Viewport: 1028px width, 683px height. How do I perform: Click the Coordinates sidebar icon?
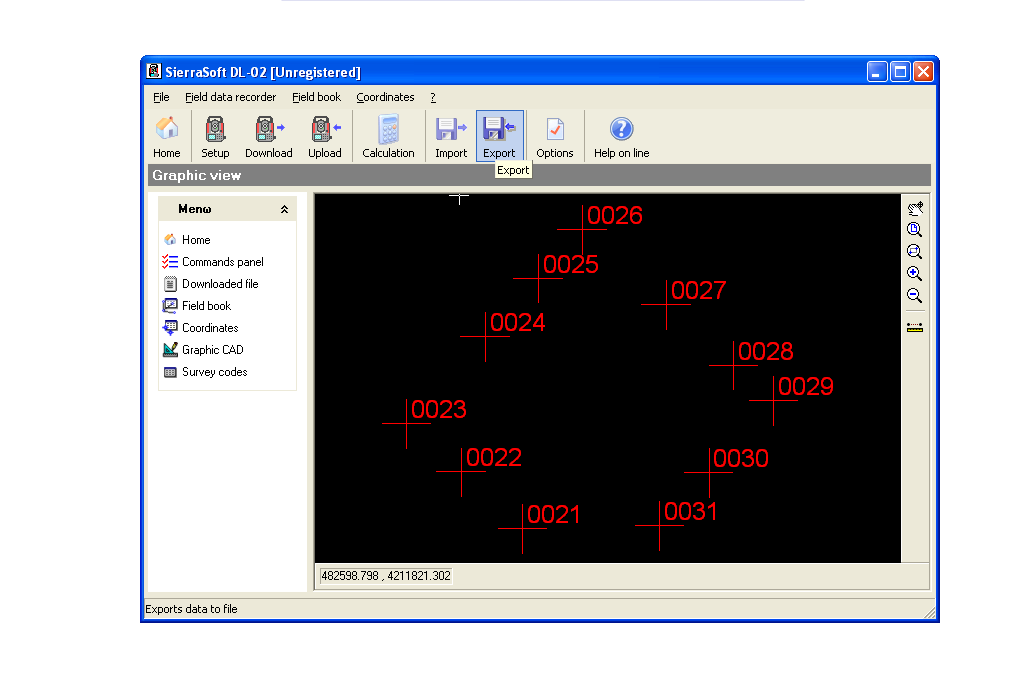(x=170, y=328)
